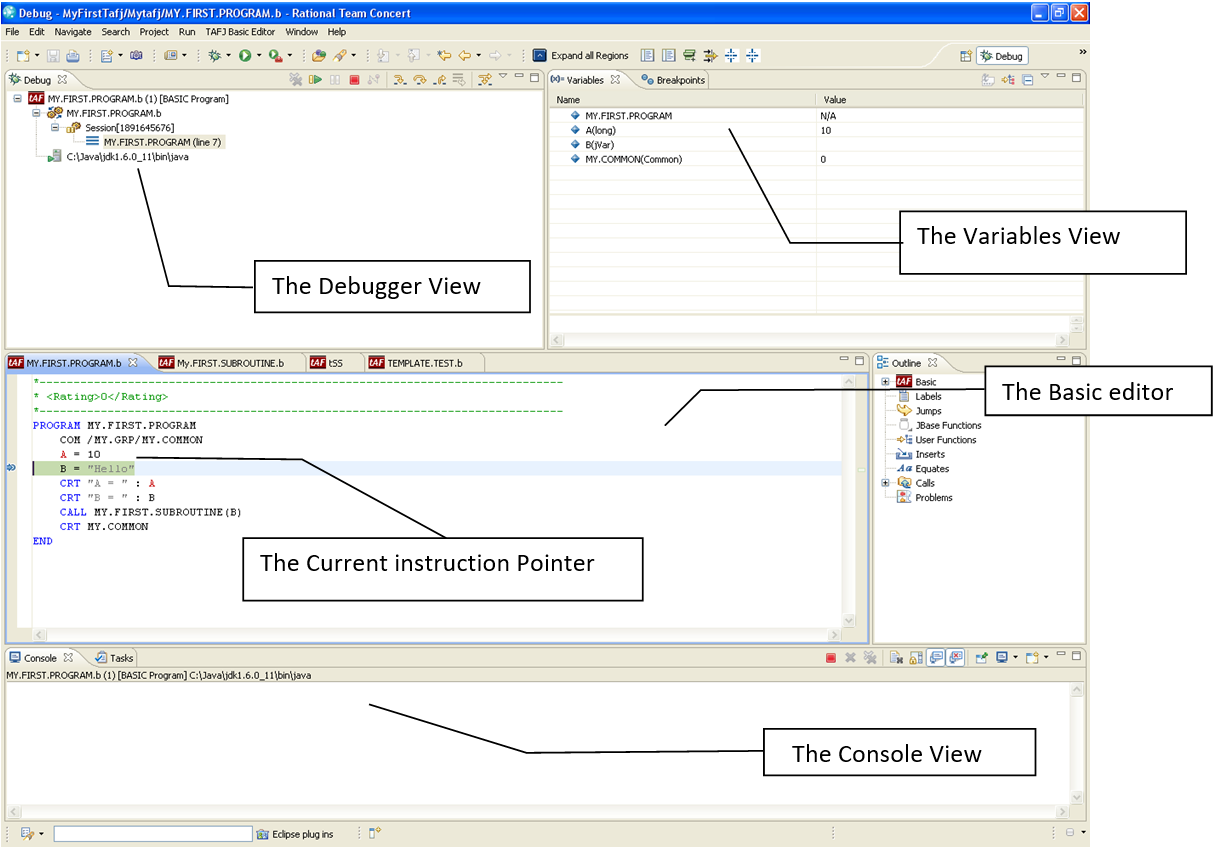The width and height of the screenshot is (1226, 854).
Task: Collapse the MY.FIRST.PROGRAM.b (1) tree node
Action: 18,99
